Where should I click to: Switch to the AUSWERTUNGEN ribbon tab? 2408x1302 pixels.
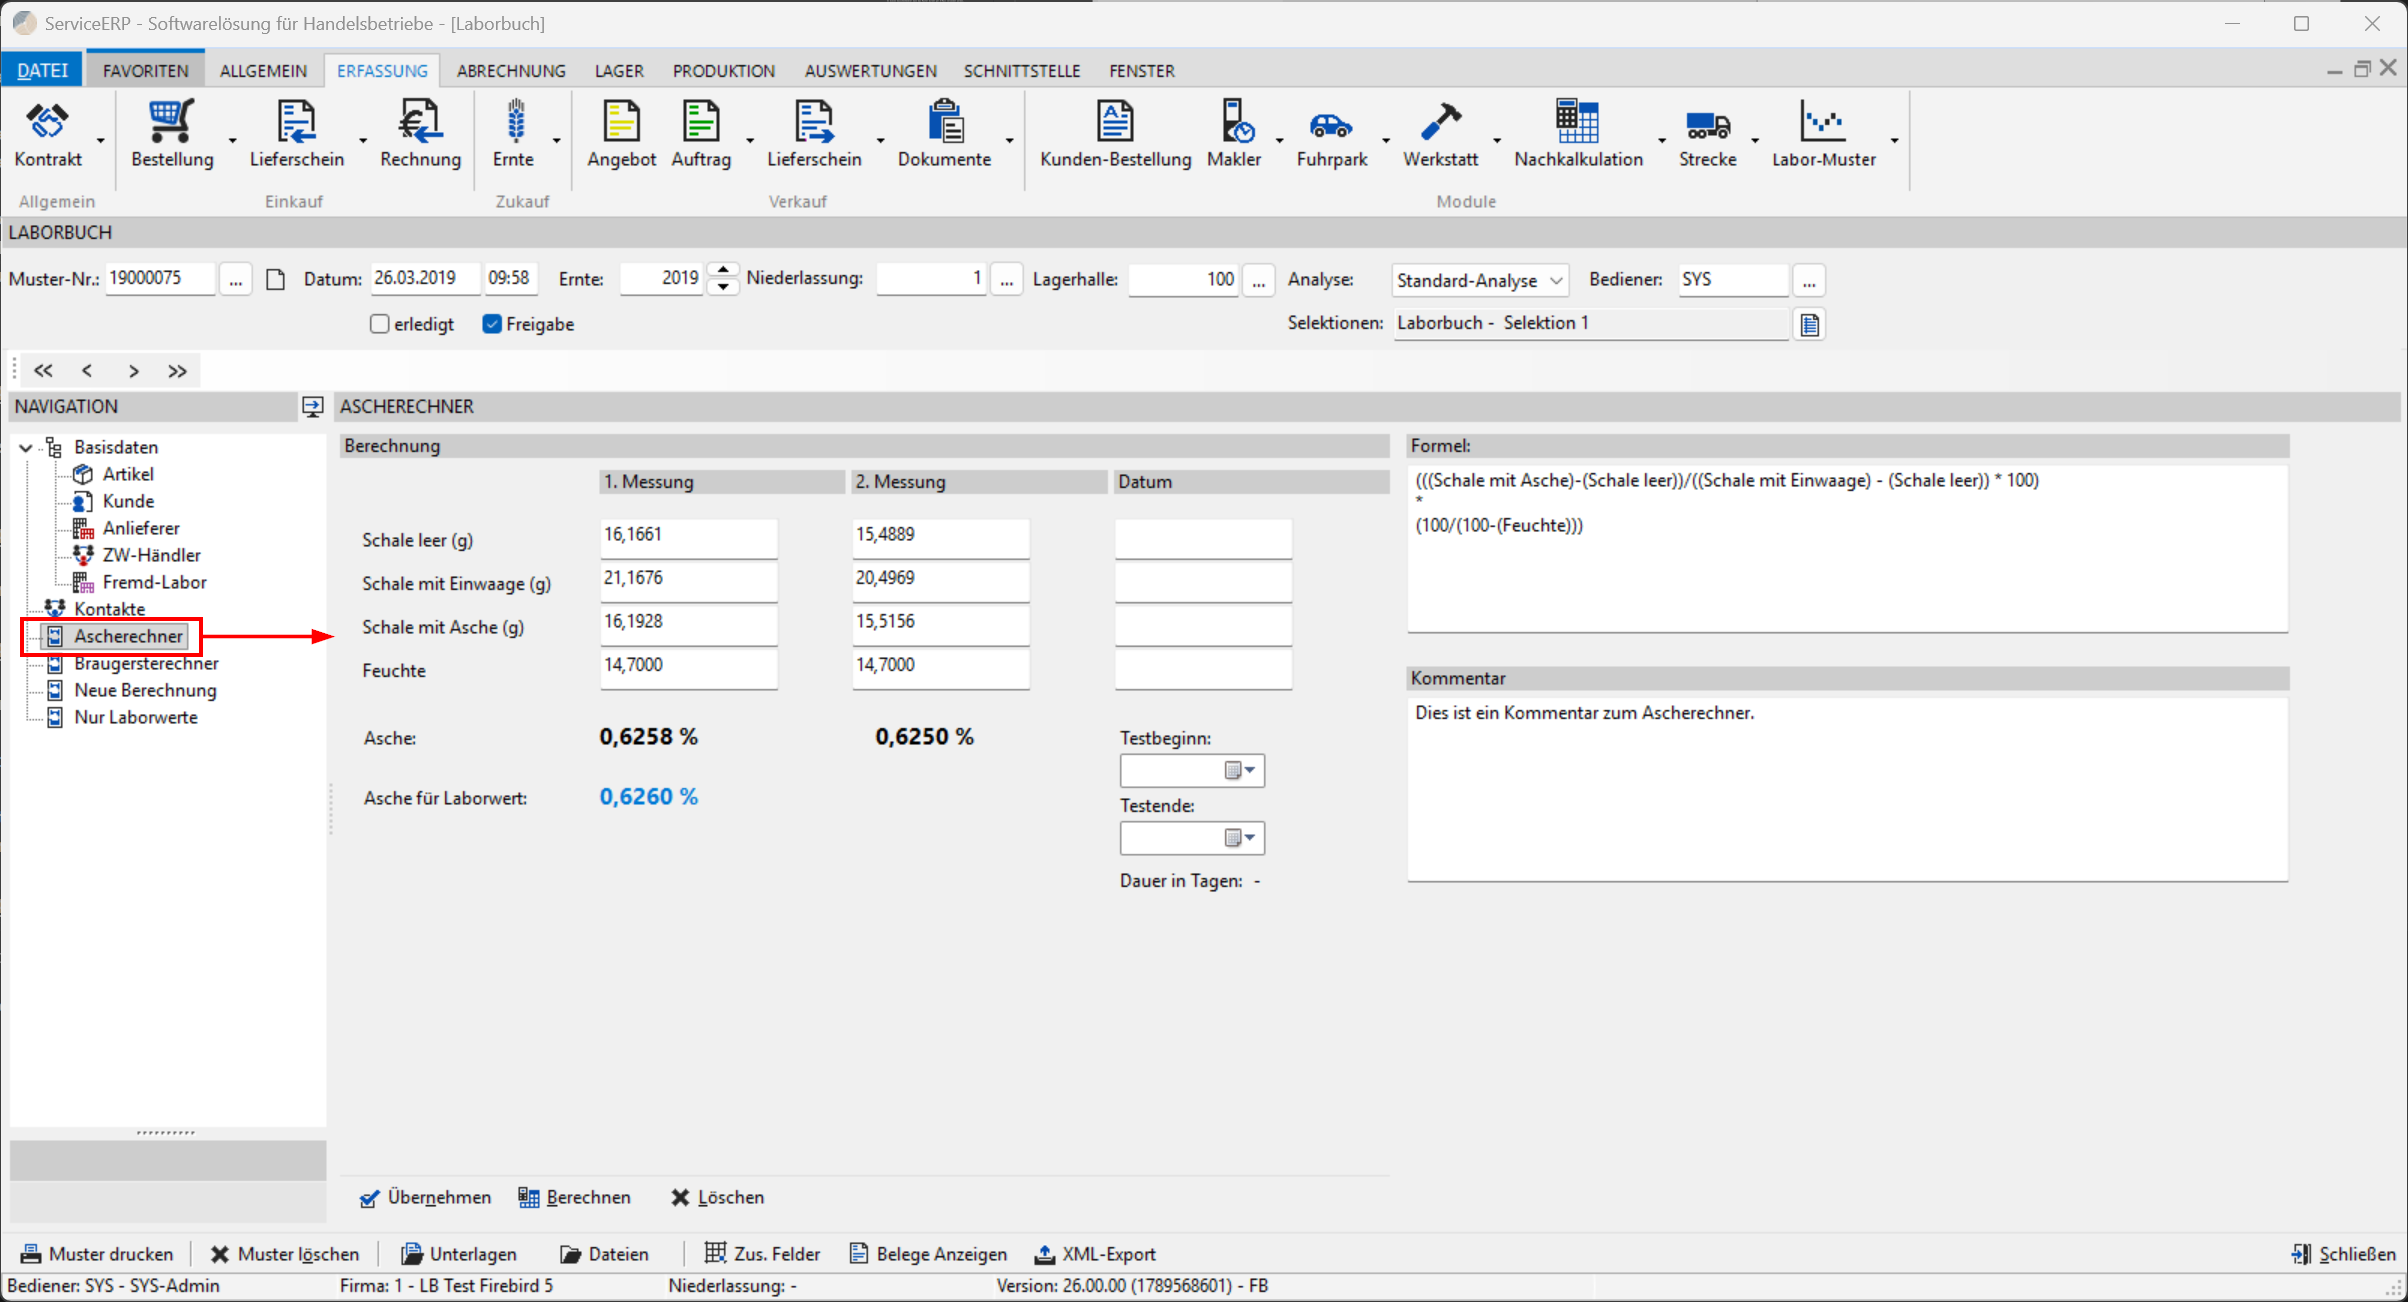click(x=870, y=71)
